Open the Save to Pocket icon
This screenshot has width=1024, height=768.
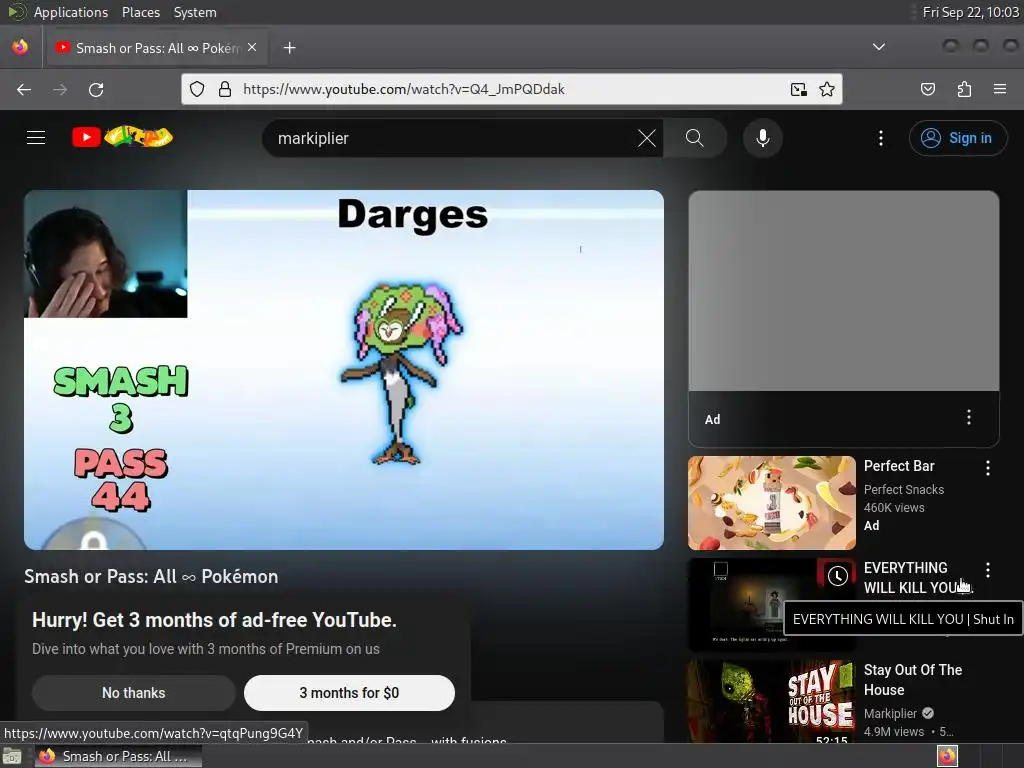click(928, 89)
